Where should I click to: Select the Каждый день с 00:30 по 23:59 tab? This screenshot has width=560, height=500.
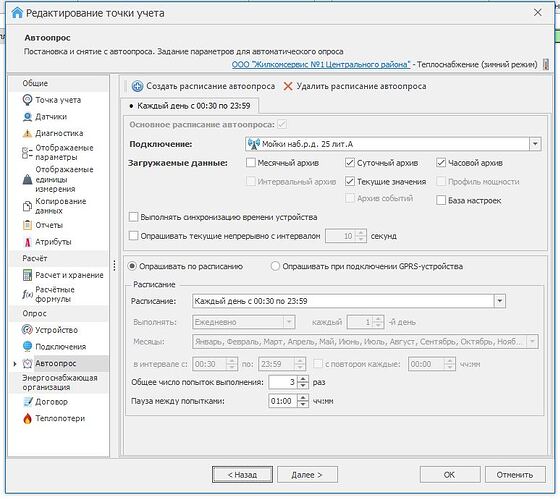(189, 106)
